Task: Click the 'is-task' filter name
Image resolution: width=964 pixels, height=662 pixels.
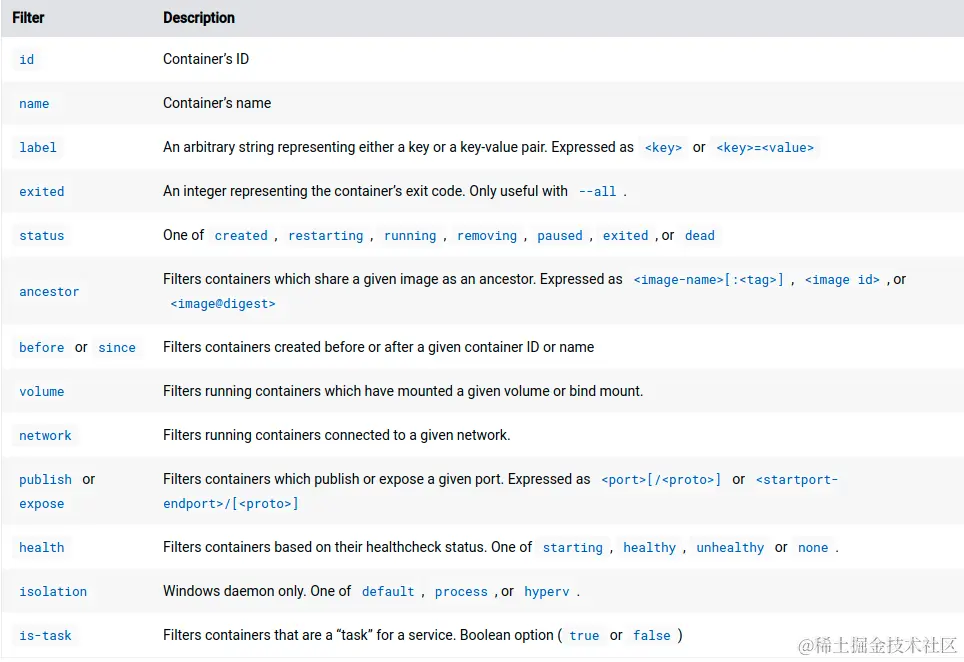Action: (x=46, y=636)
